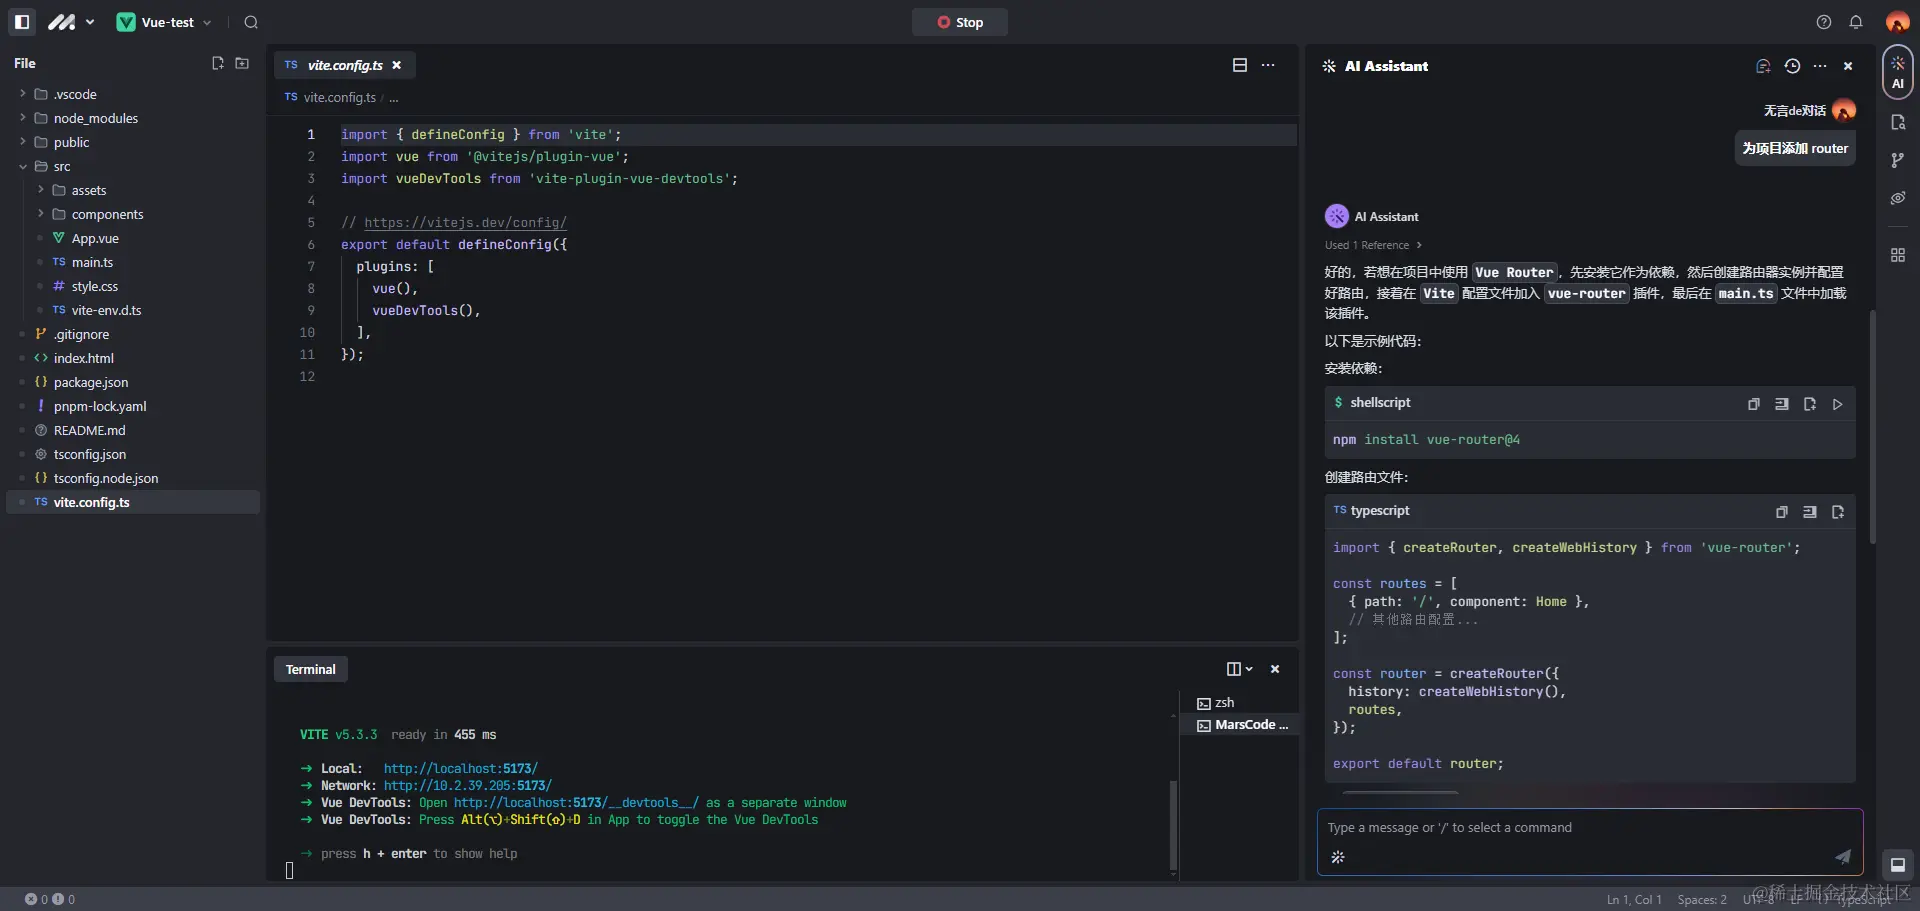Copy the typescript code block
This screenshot has width=1920, height=911.
pos(1781,512)
